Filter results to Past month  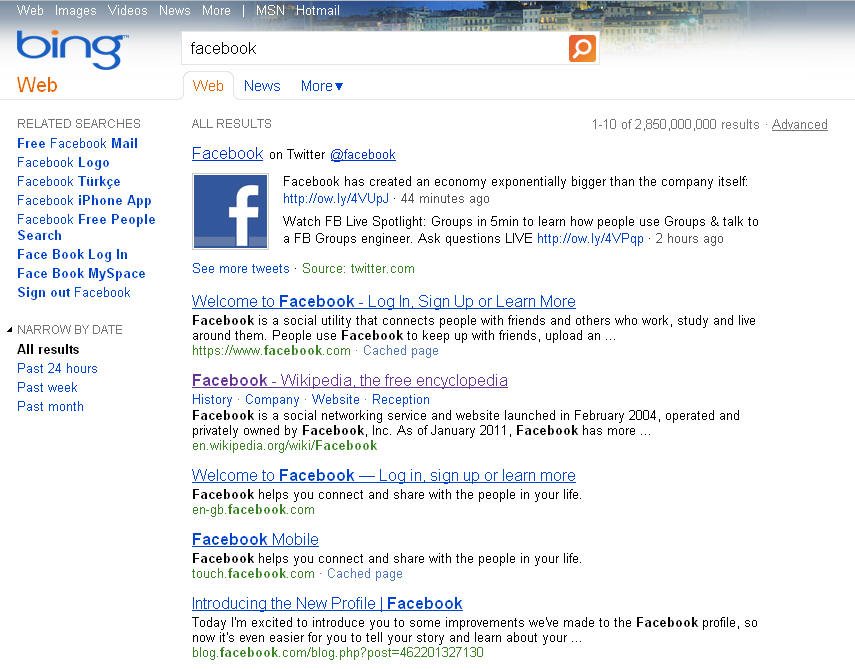[x=50, y=407]
